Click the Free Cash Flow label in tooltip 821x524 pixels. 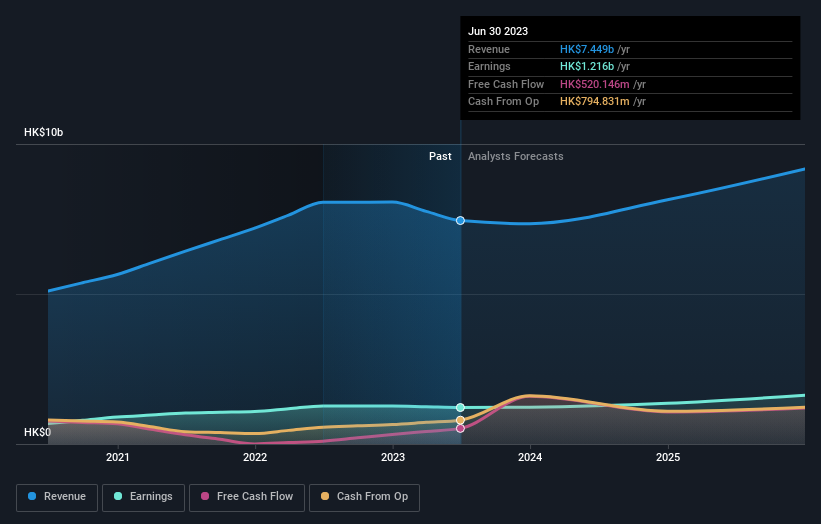(506, 84)
